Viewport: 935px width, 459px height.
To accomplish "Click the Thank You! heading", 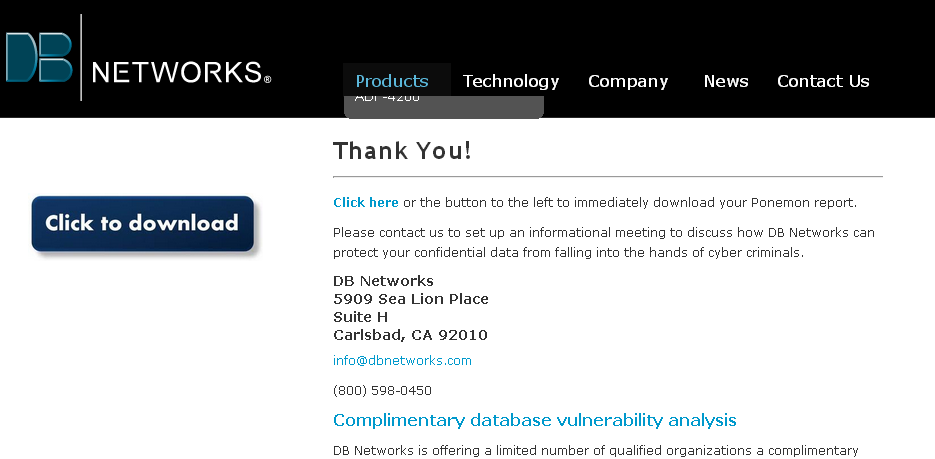I will pos(402,151).
